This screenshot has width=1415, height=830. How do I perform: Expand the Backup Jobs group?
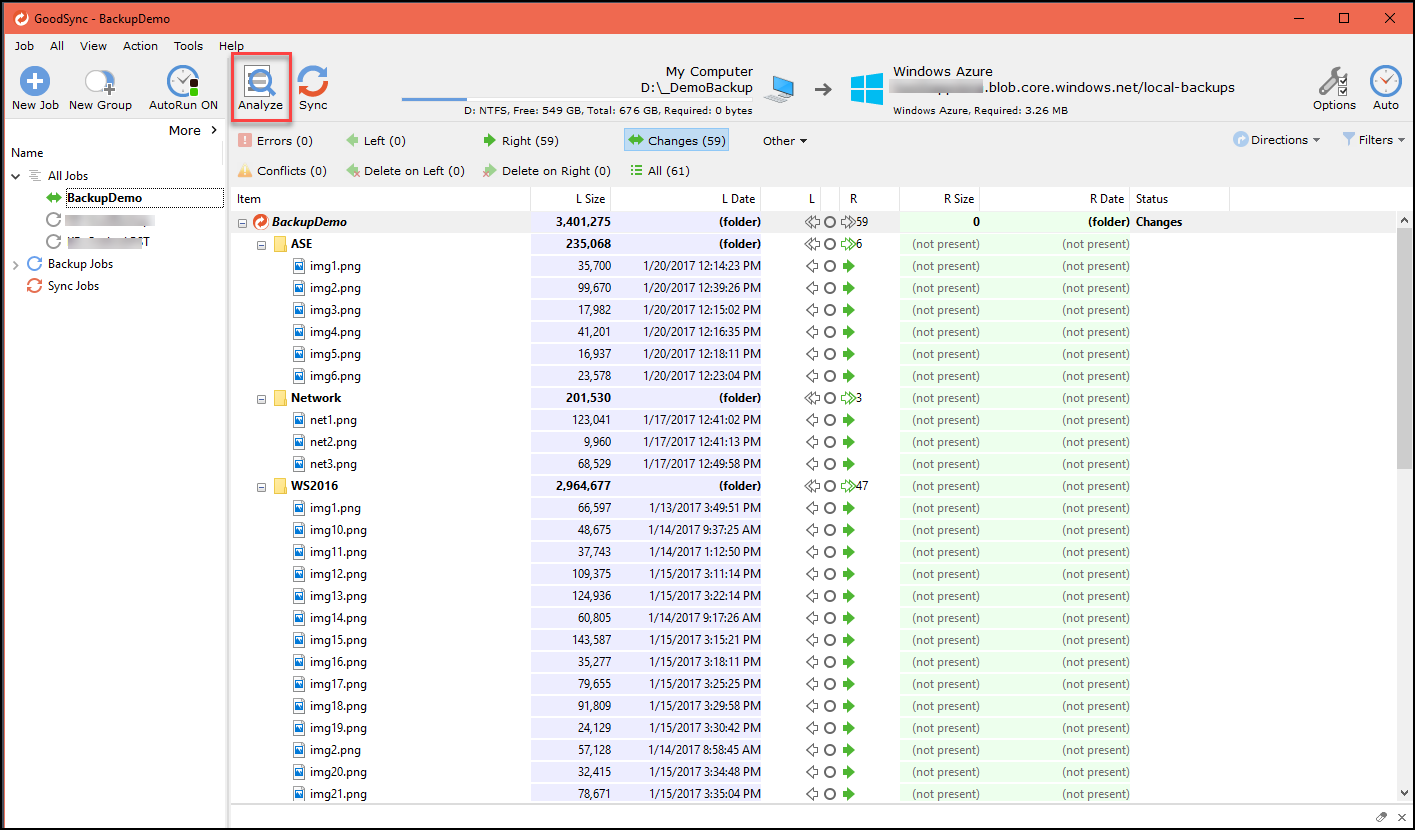pyautogui.click(x=16, y=264)
